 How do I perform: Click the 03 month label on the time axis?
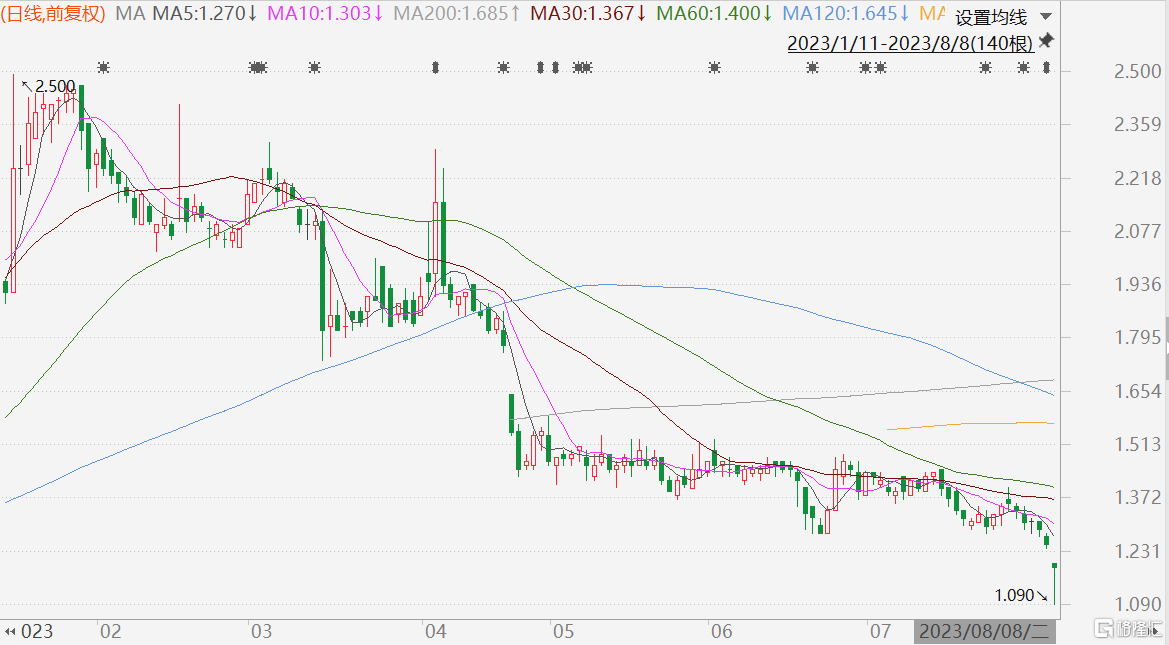[262, 632]
